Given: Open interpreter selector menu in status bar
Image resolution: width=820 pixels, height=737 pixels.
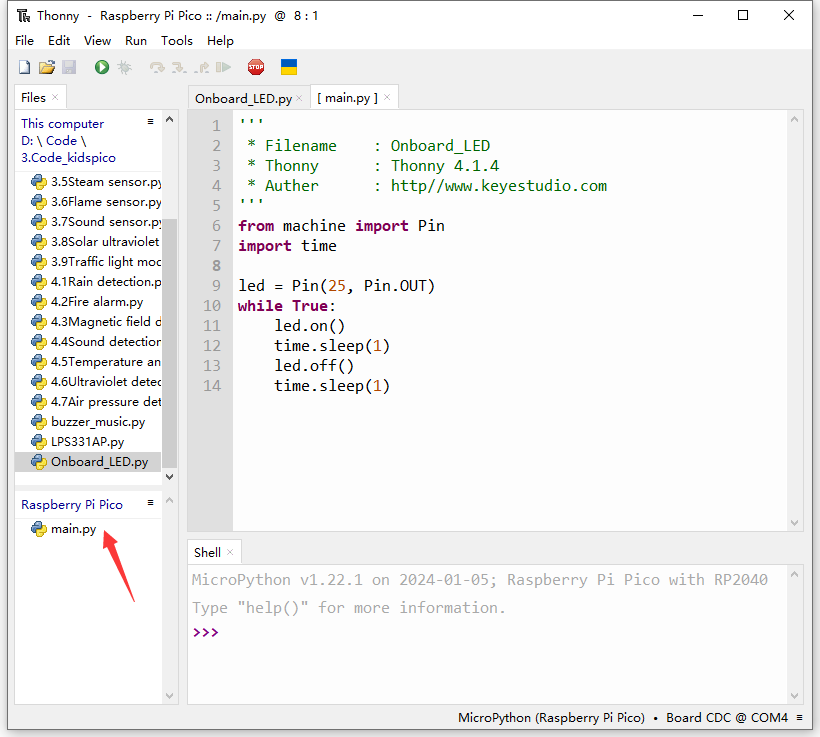Looking at the screenshot, I should point(800,718).
